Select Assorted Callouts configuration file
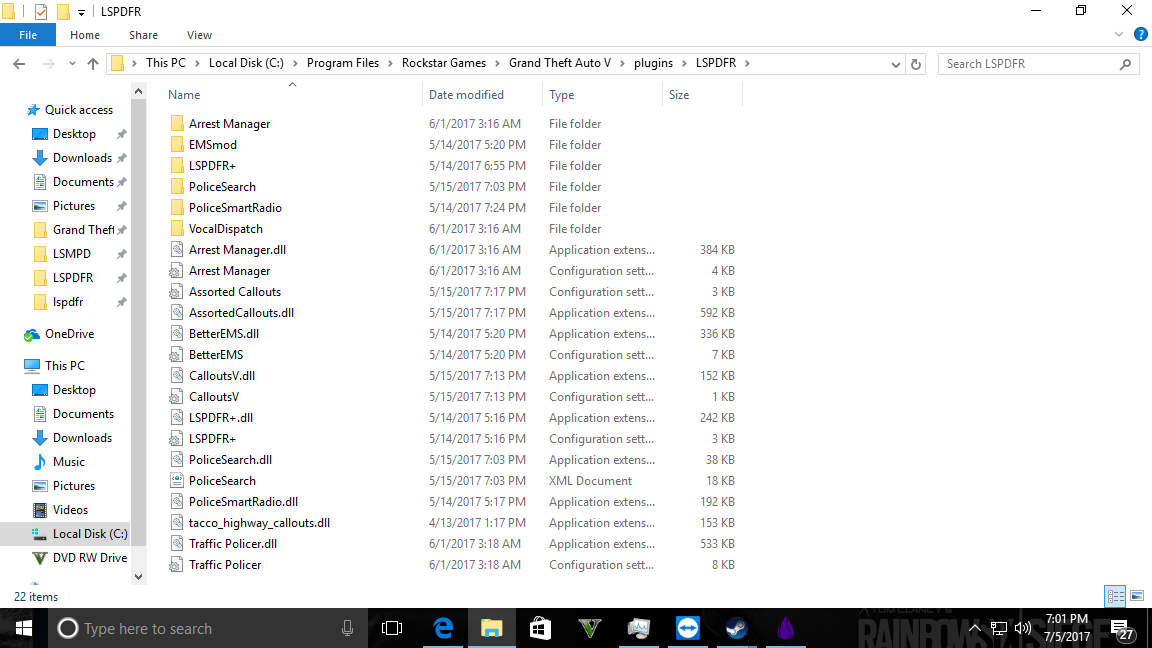 point(234,292)
